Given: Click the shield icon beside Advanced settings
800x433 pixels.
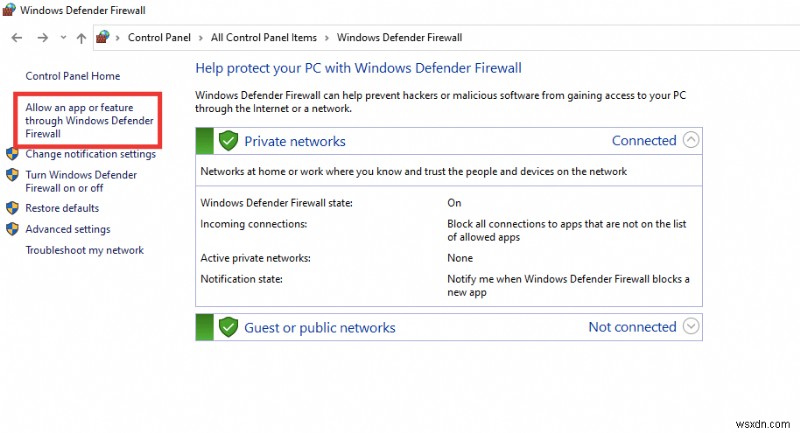Looking at the screenshot, I should (13, 229).
